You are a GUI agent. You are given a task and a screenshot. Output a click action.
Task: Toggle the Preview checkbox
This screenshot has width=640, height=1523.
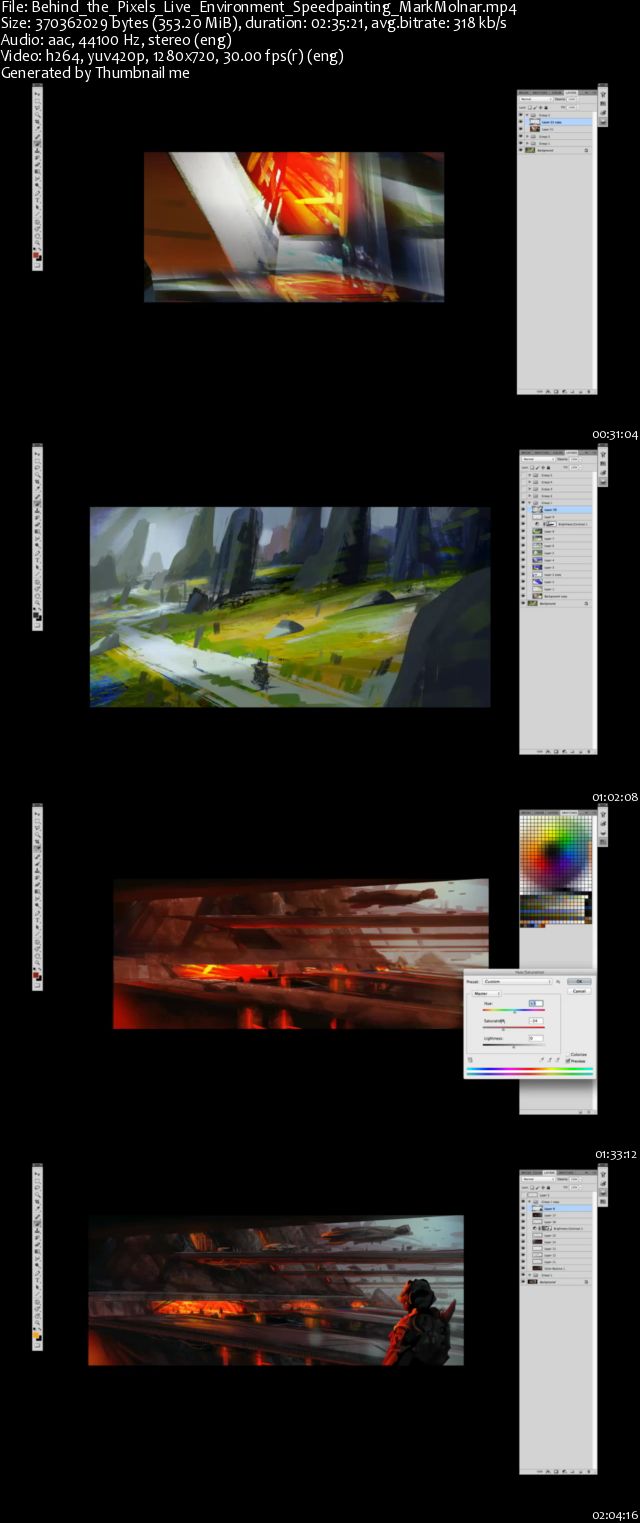click(568, 1061)
